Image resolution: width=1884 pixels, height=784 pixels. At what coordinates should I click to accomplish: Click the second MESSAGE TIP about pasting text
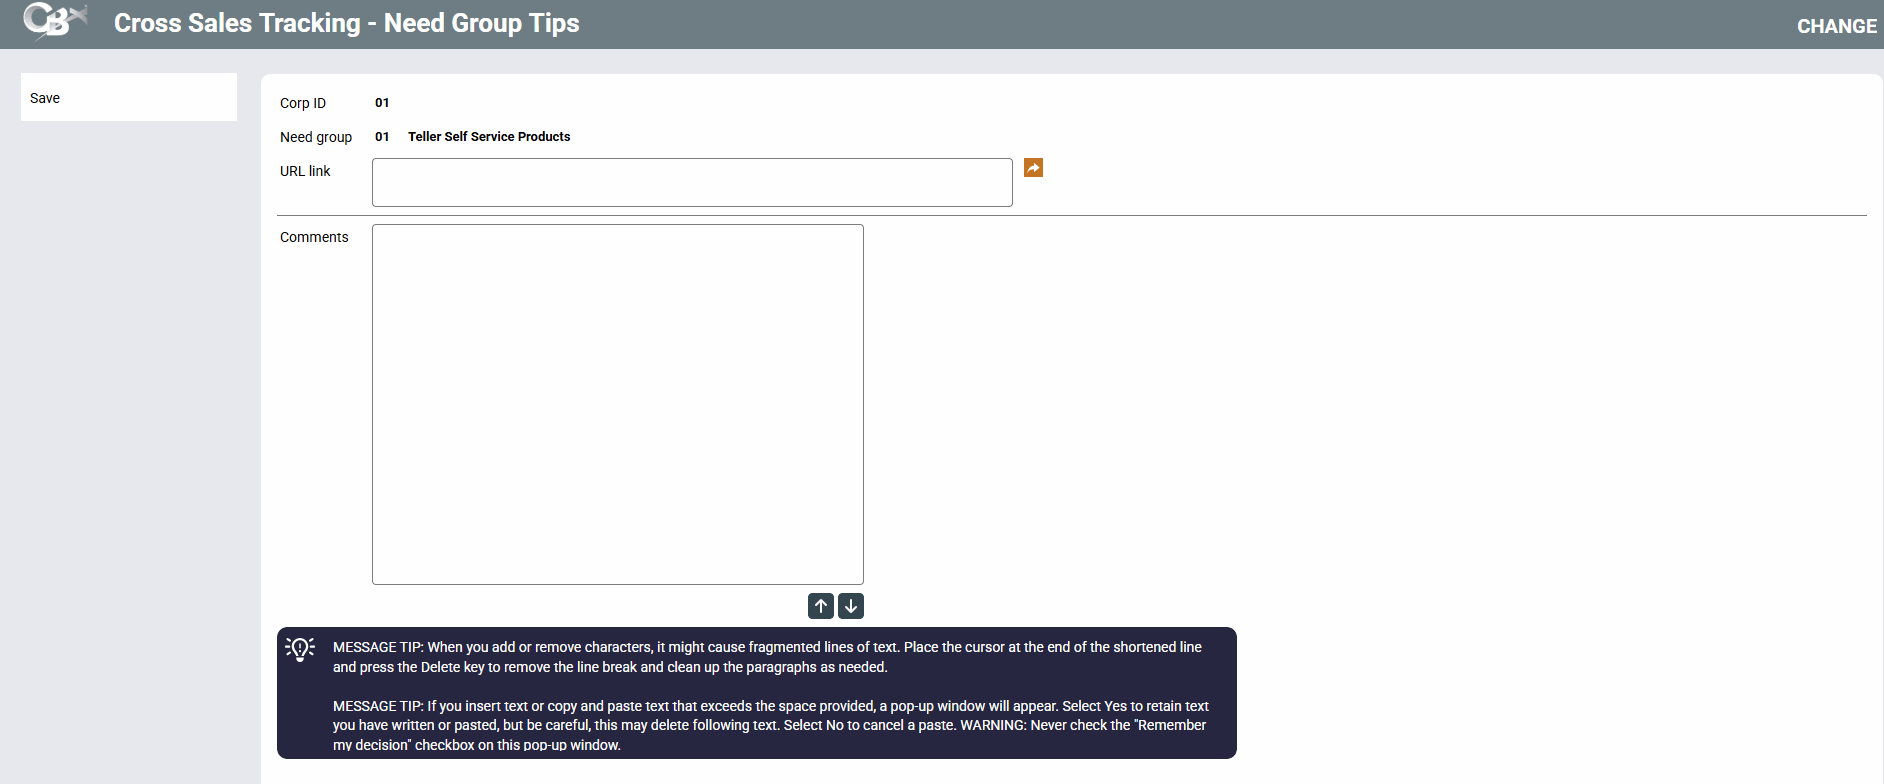[x=770, y=725]
